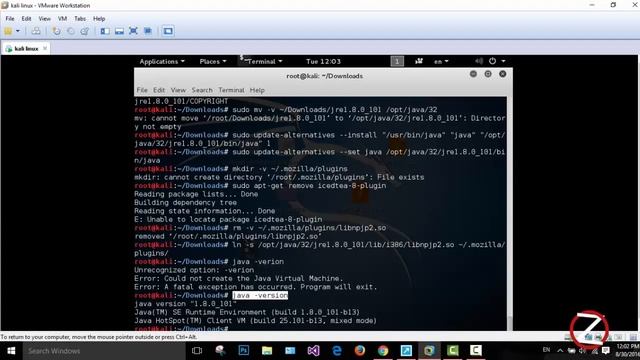This screenshot has height=360, width=640.
Task: Click workspace indicator 1 in Kali top bar
Action: (x=397, y=61)
